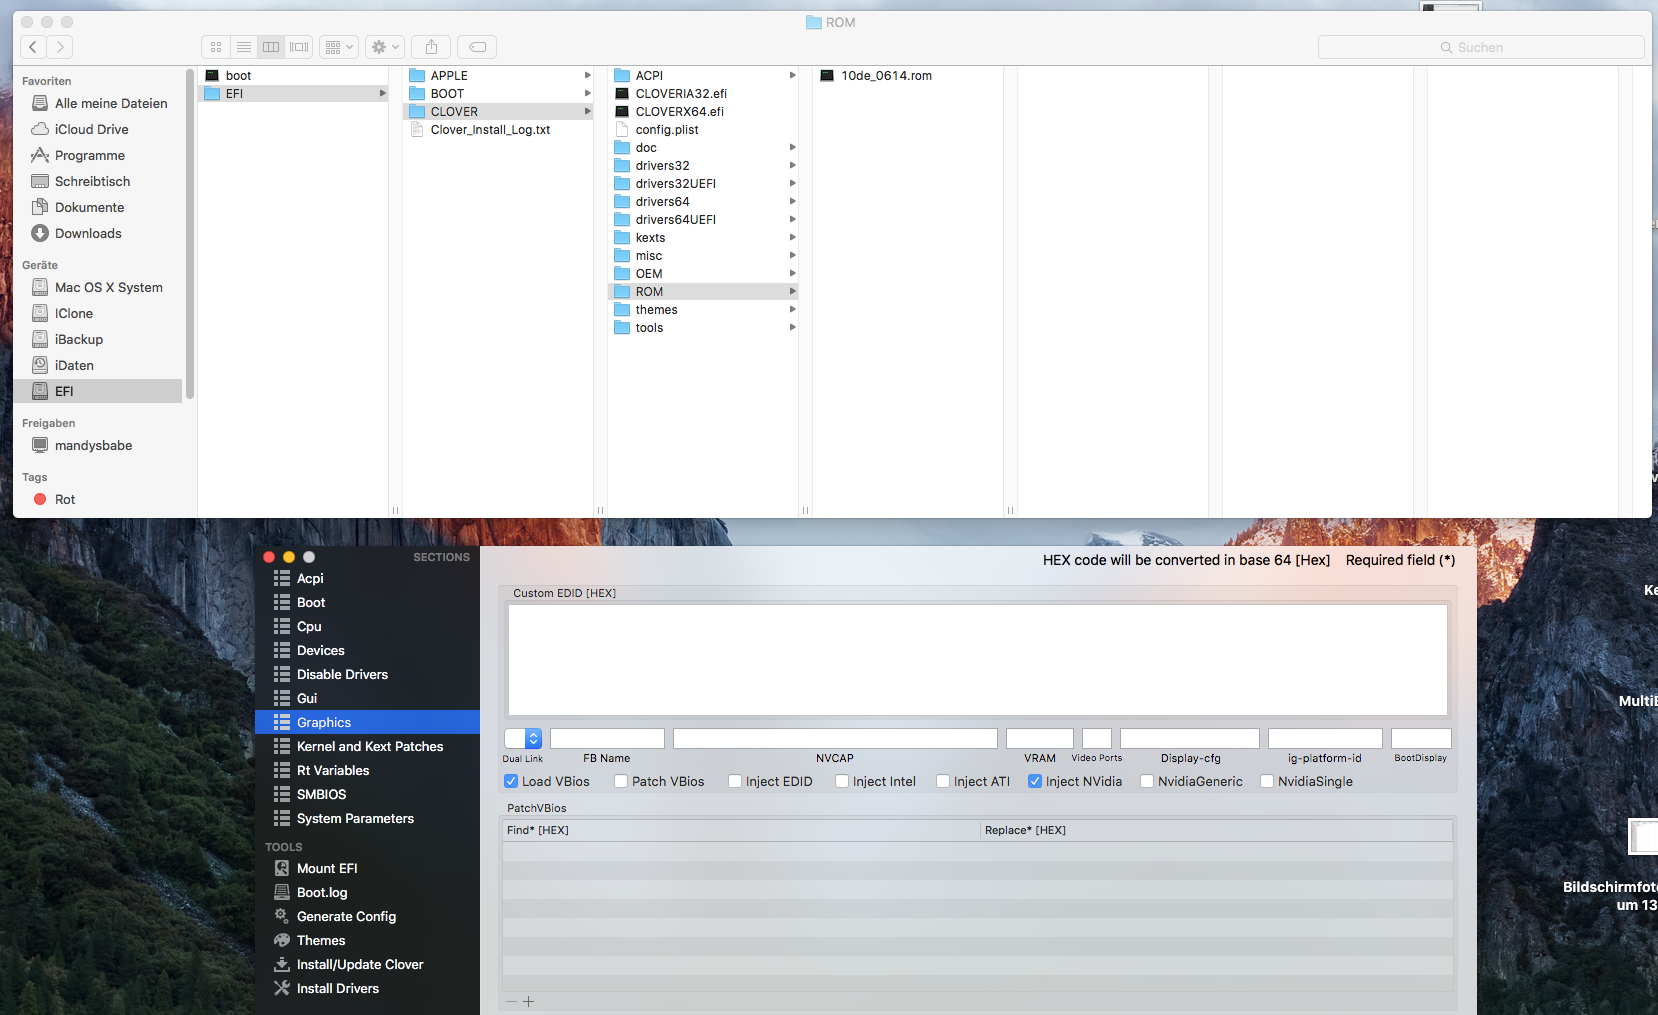
Task: Open the 10de_0614.rom file
Action: coord(885,76)
